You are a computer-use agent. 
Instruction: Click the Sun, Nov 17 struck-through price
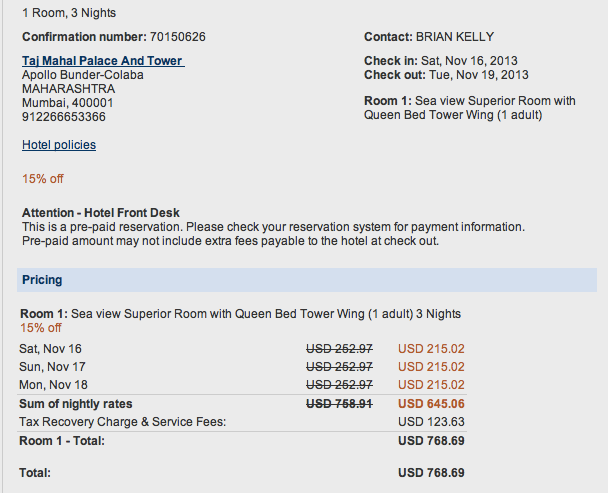339,367
